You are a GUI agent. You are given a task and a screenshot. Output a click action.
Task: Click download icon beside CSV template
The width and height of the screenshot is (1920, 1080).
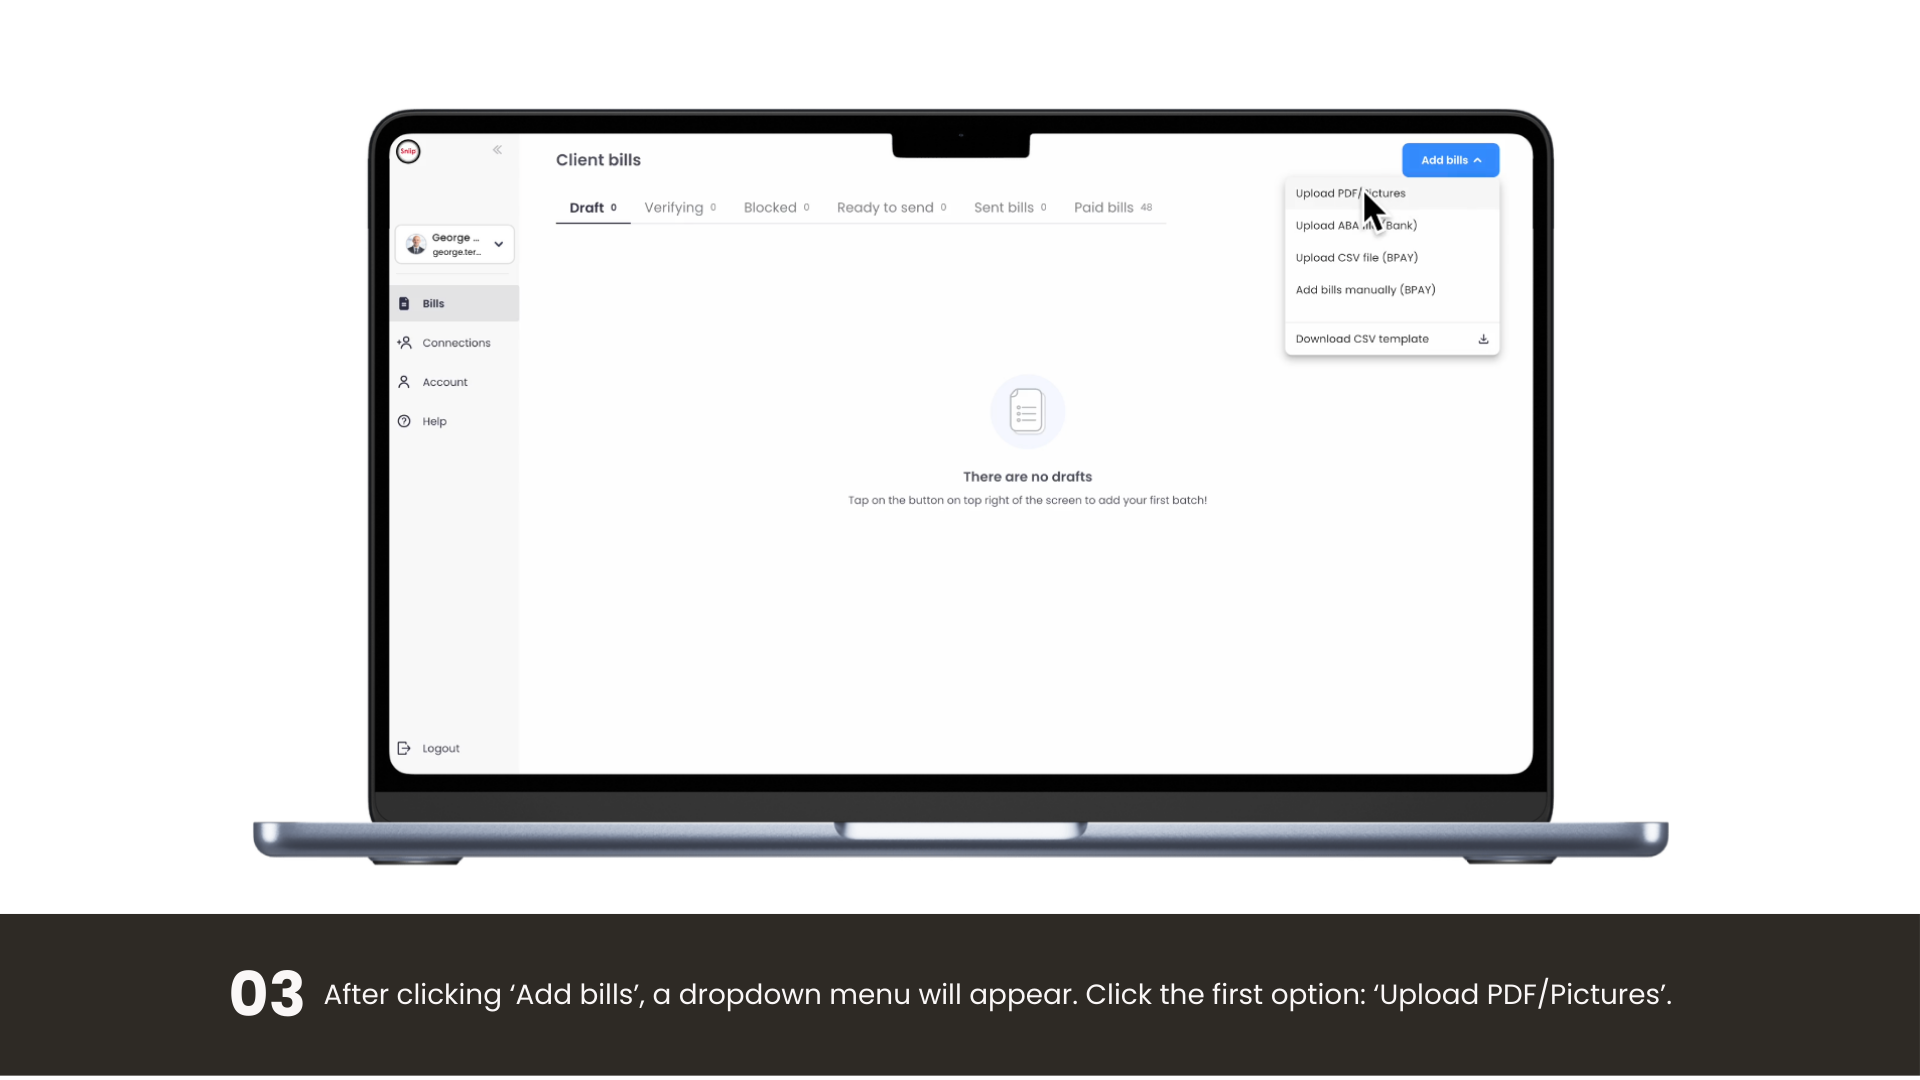[1483, 339]
